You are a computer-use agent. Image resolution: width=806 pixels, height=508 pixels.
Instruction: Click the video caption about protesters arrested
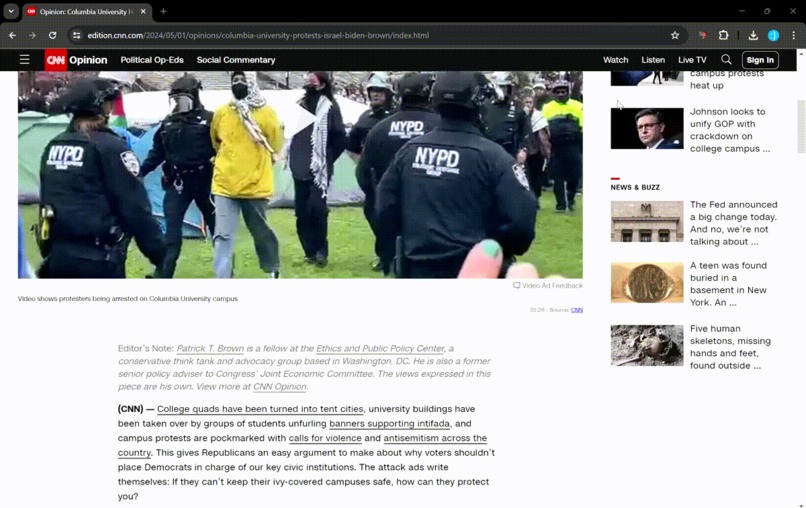click(x=127, y=299)
